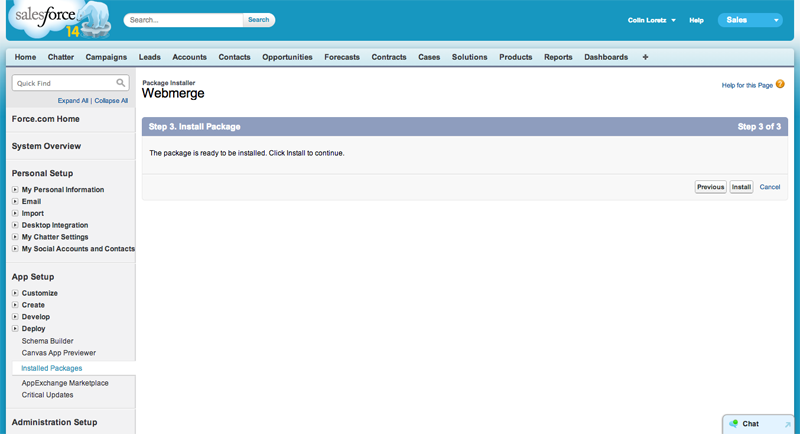This screenshot has height=434, width=800.
Task: Focus the global Search field
Action: [x=184, y=20]
